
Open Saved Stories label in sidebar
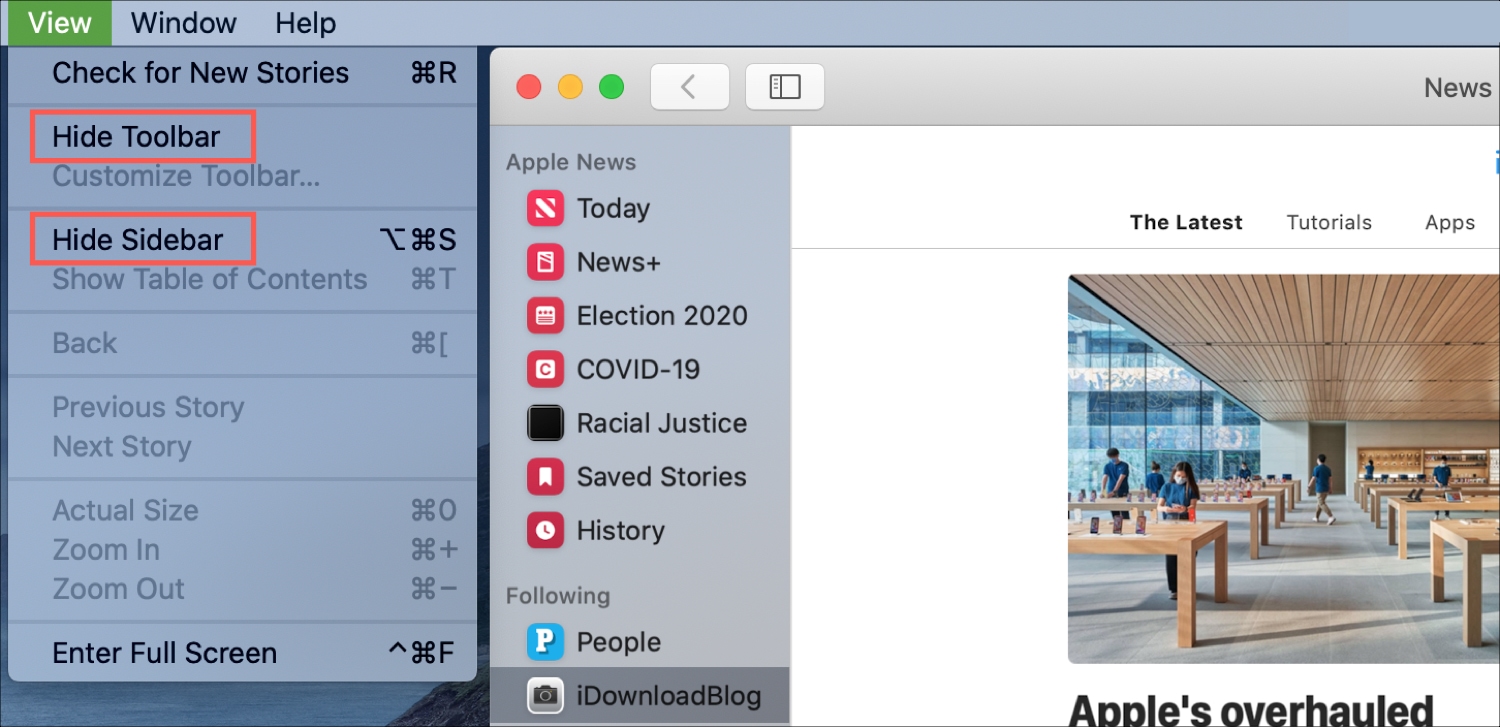[x=661, y=477]
